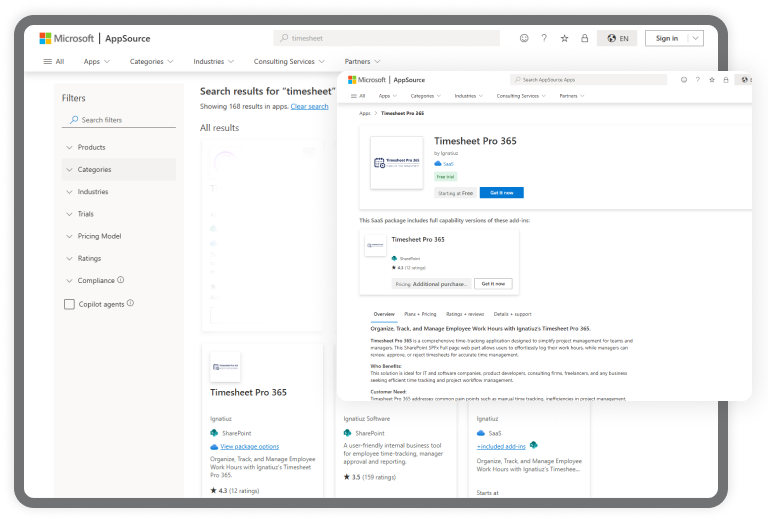This screenshot has height=523, width=768.
Task: Open Timesheet Pro 365 title in results card
Action: 248,393
